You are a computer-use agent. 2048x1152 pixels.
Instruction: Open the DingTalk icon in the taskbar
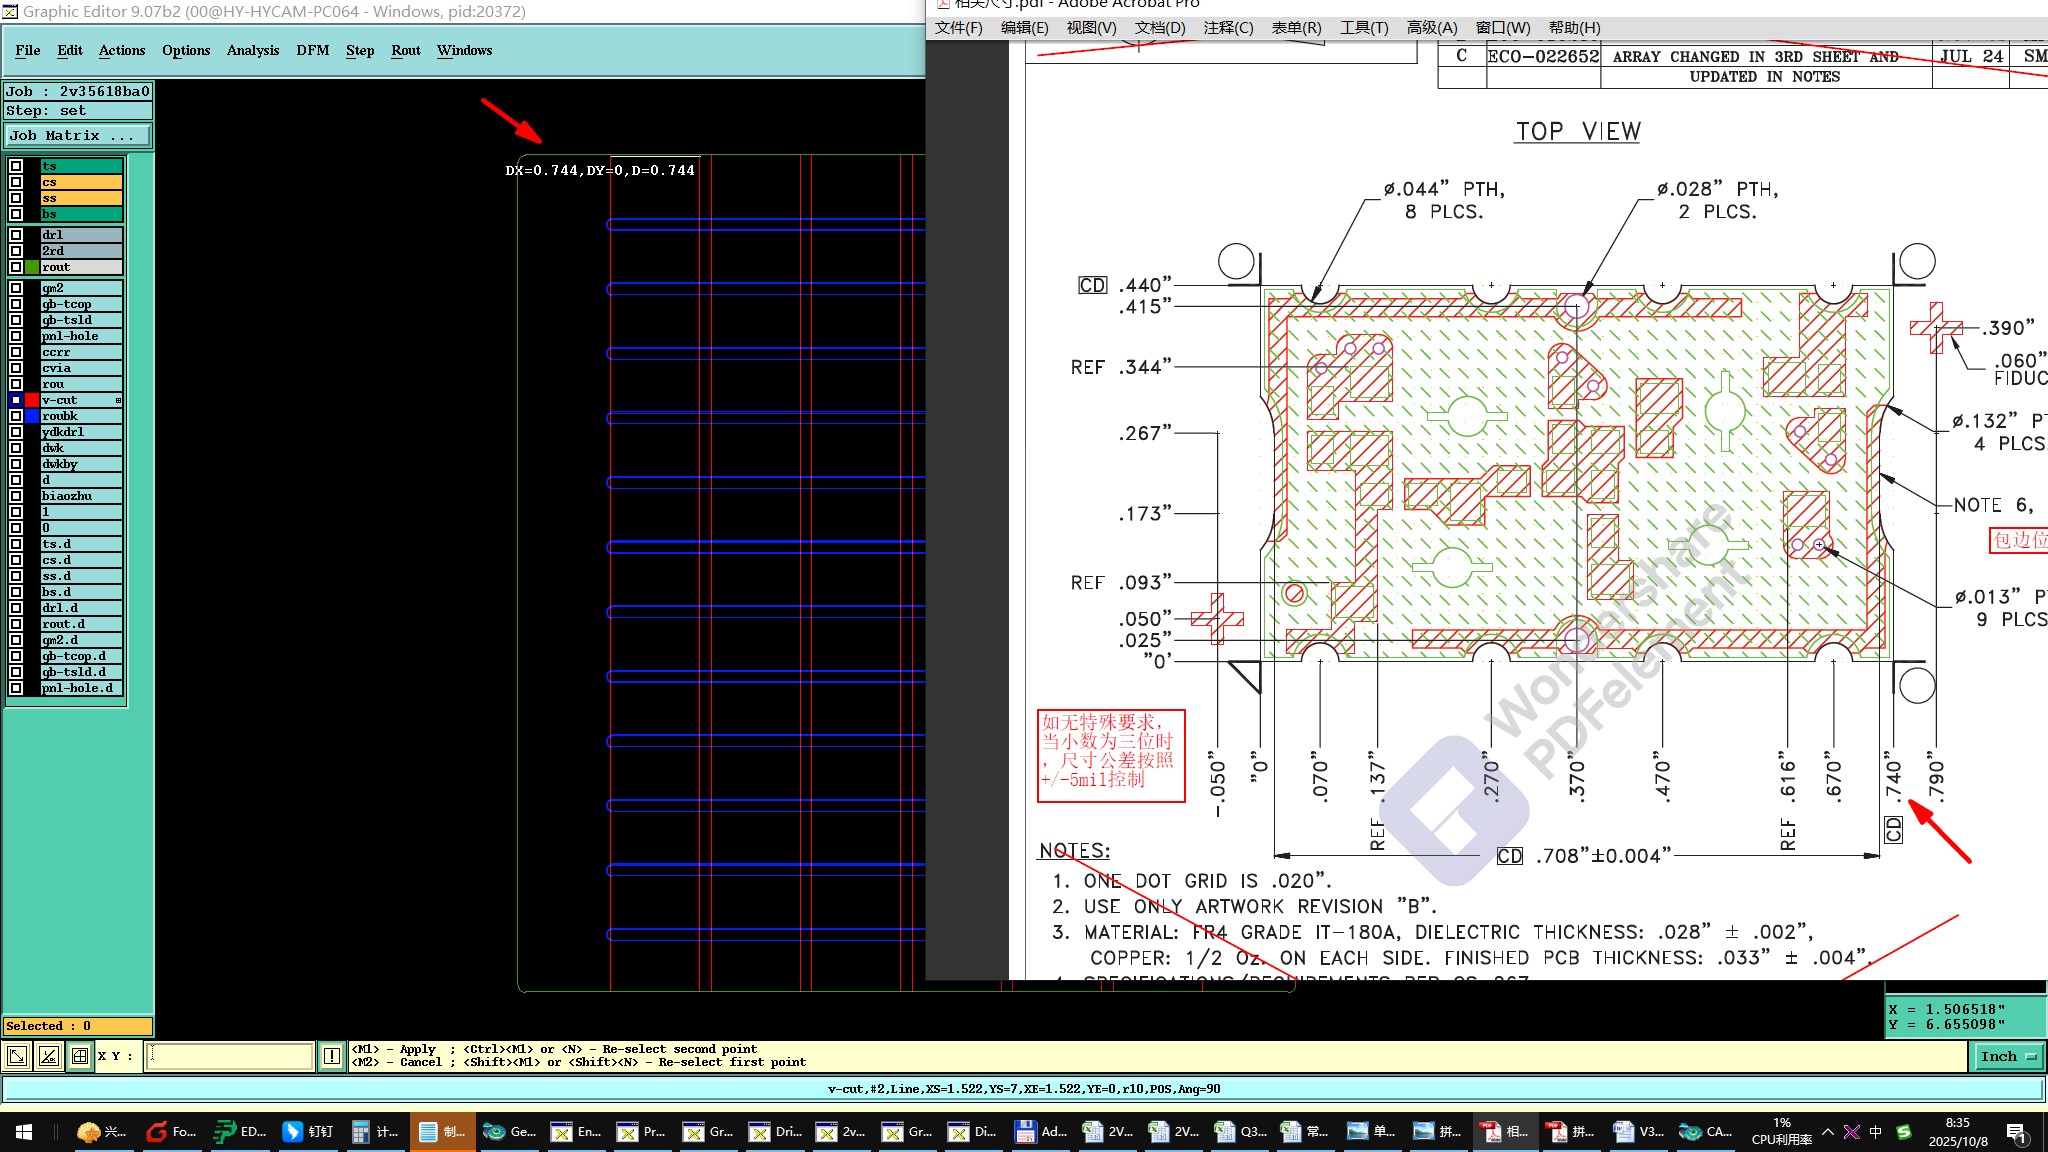click(x=307, y=1131)
